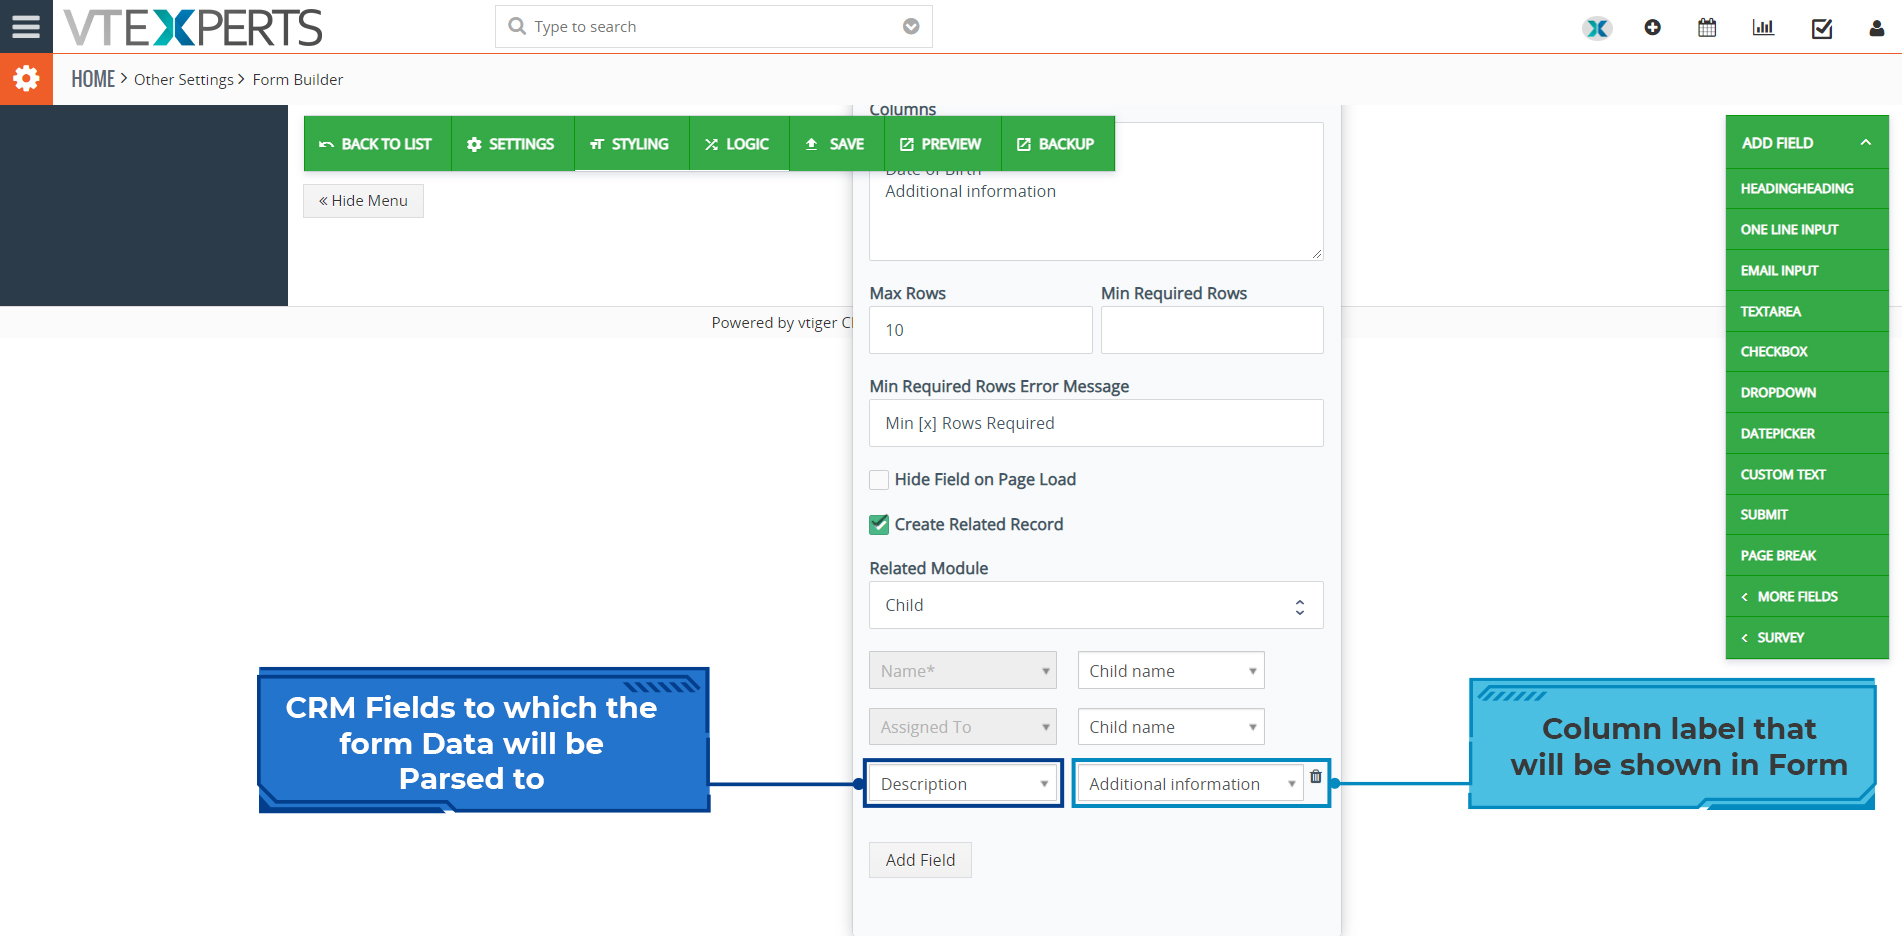
Task: Add a Checkbox field
Action: [x=1807, y=352]
